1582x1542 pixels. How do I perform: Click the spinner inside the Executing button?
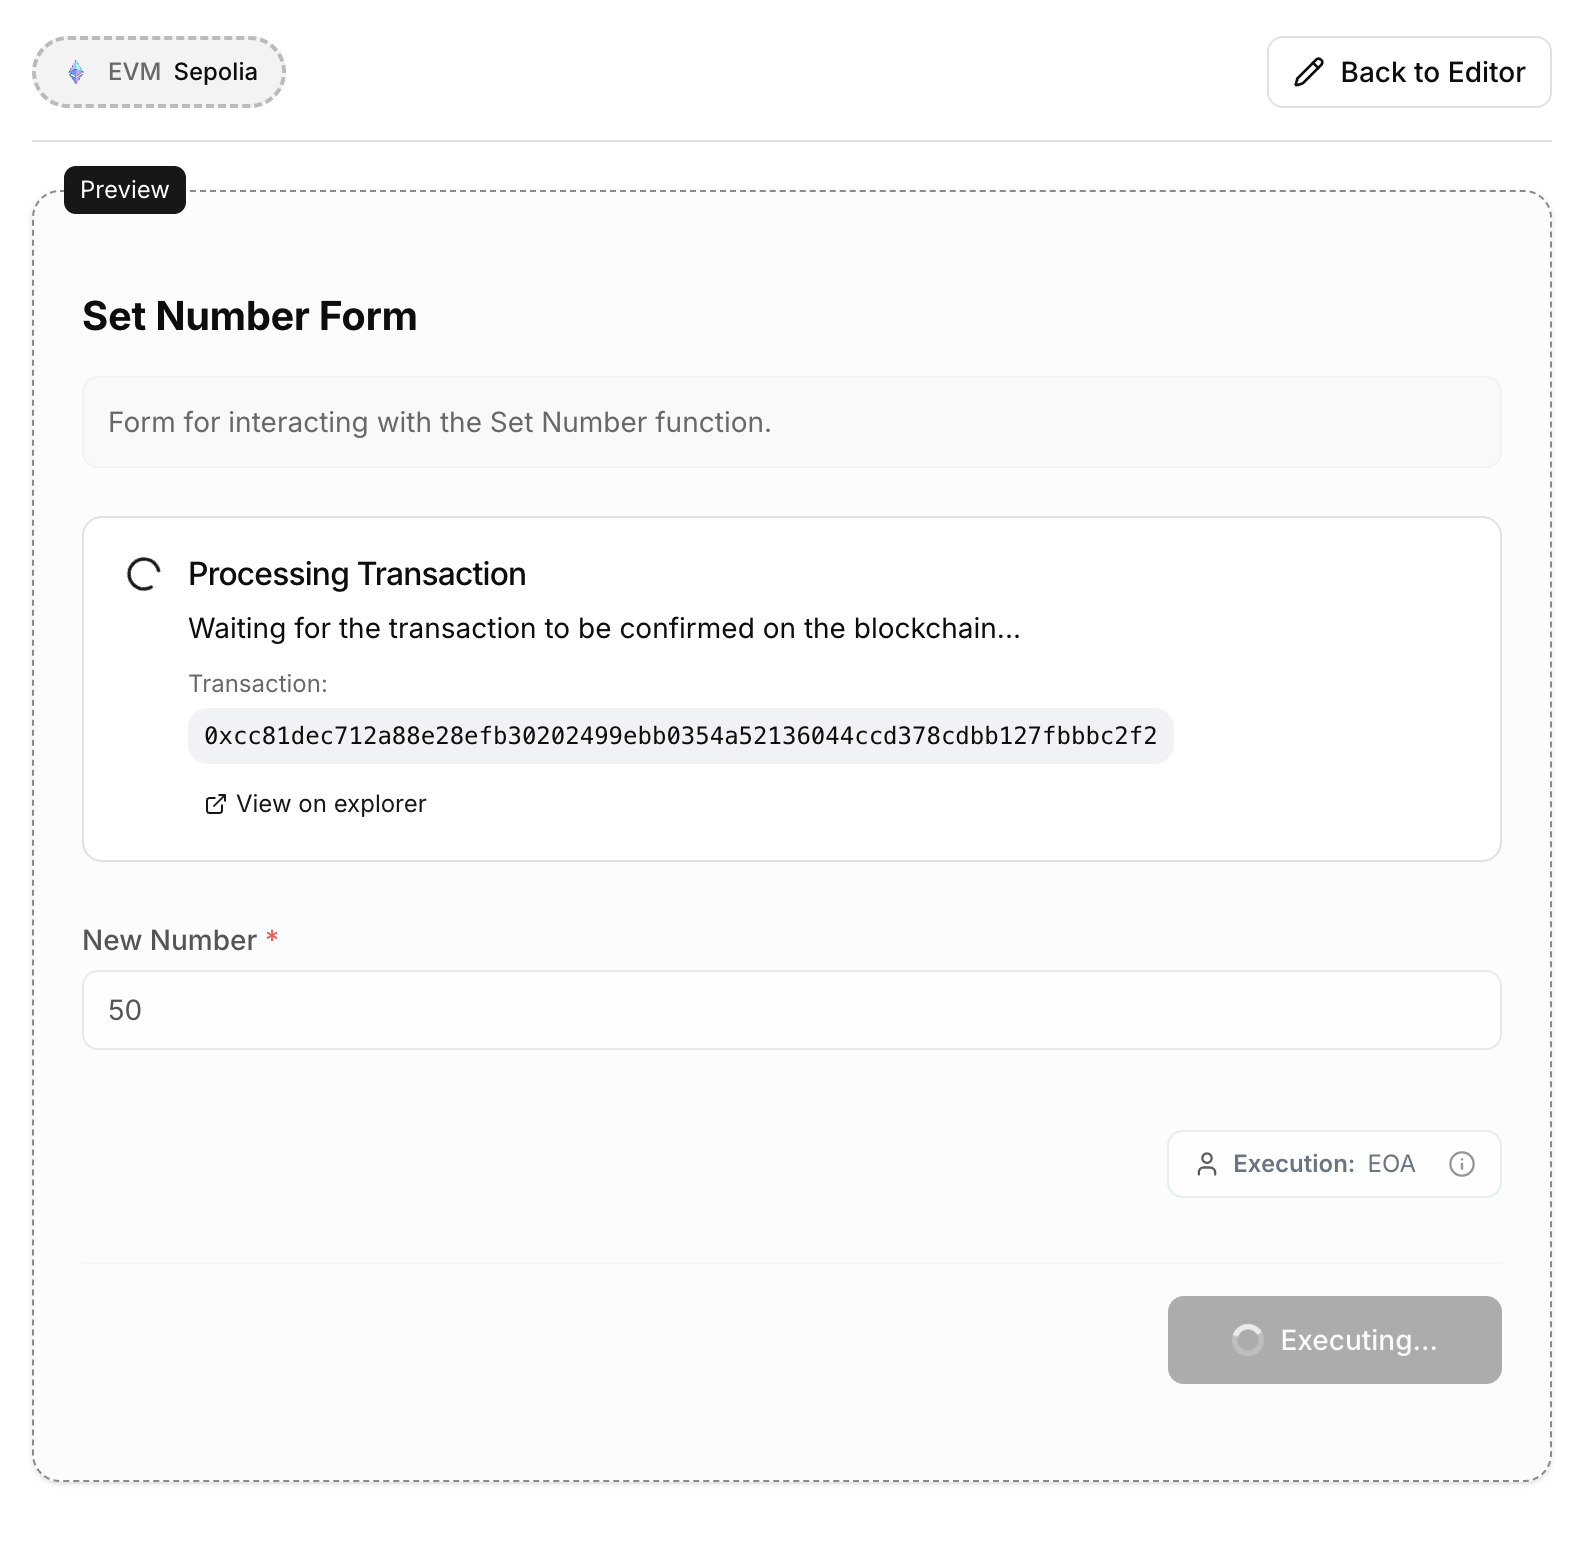point(1246,1340)
